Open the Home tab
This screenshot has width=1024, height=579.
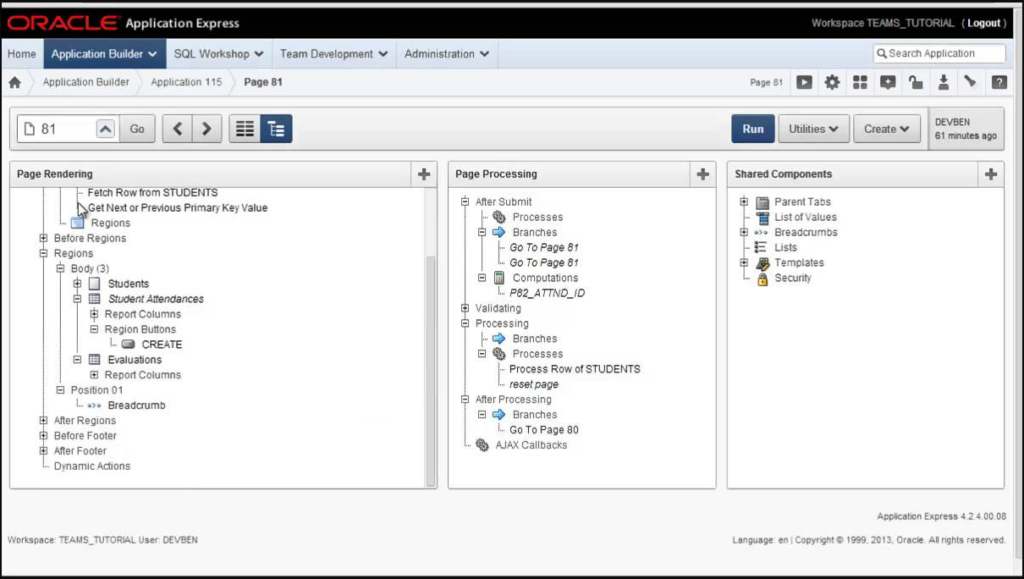click(x=22, y=54)
